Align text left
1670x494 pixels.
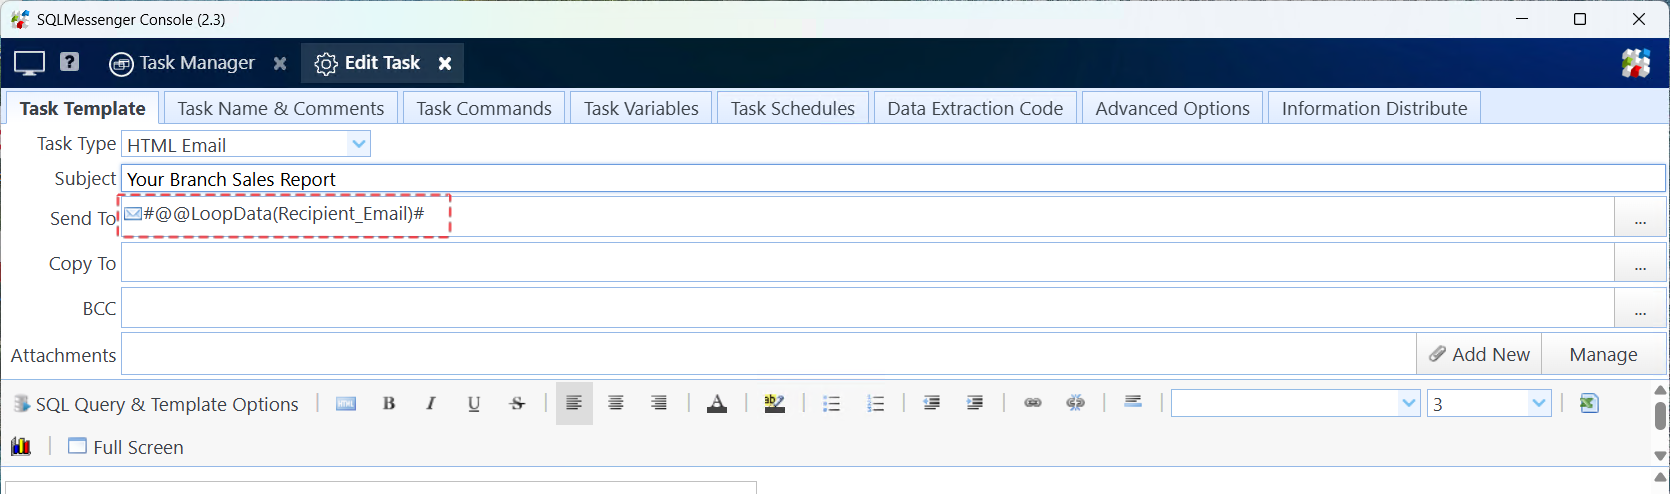click(574, 403)
